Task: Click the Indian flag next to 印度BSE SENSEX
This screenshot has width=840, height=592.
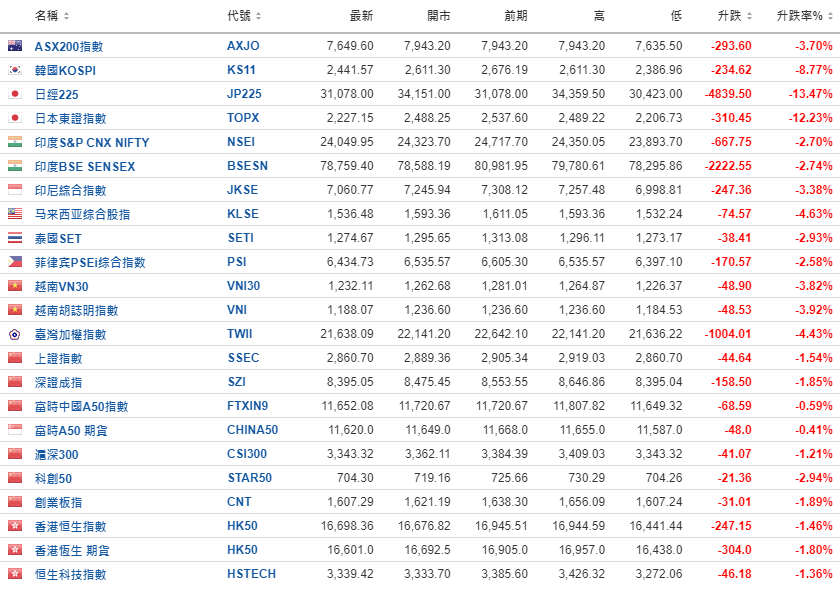Action: [x=15, y=166]
